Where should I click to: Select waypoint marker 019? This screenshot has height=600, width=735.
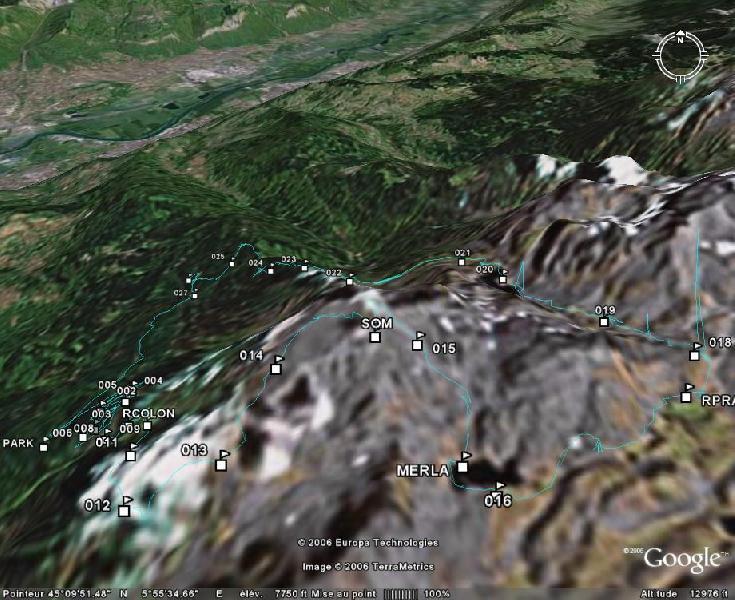604,322
